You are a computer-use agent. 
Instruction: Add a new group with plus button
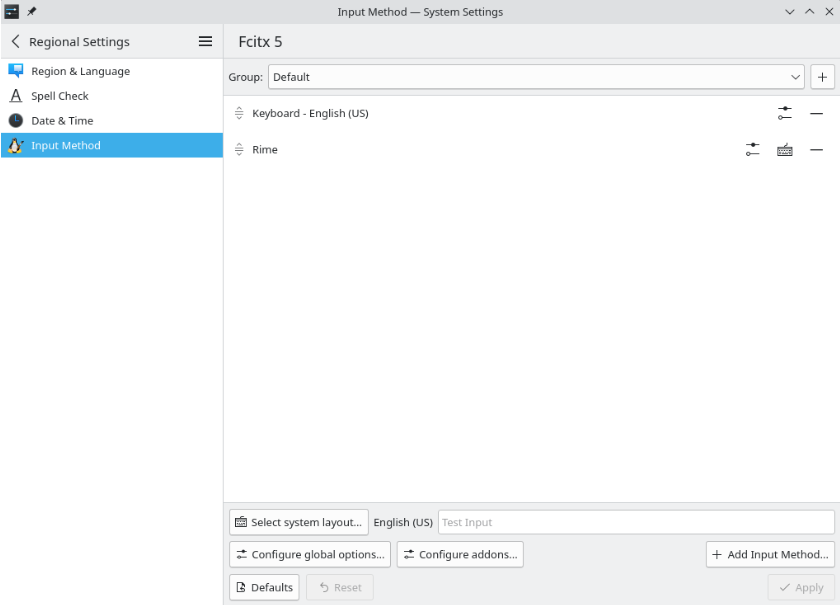[x=822, y=77]
